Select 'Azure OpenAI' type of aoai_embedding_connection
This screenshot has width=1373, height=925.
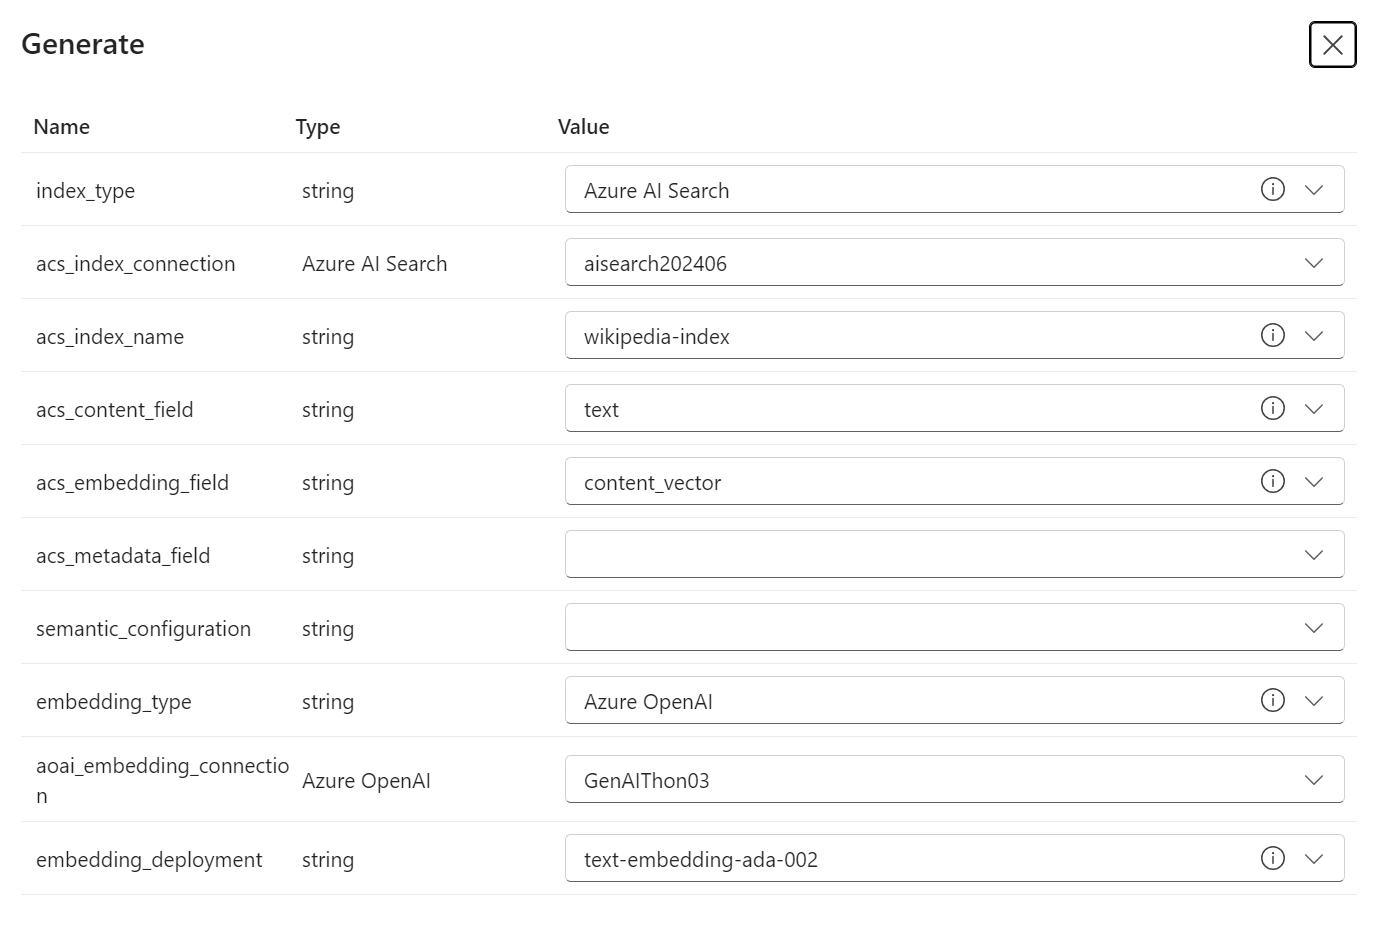point(366,781)
